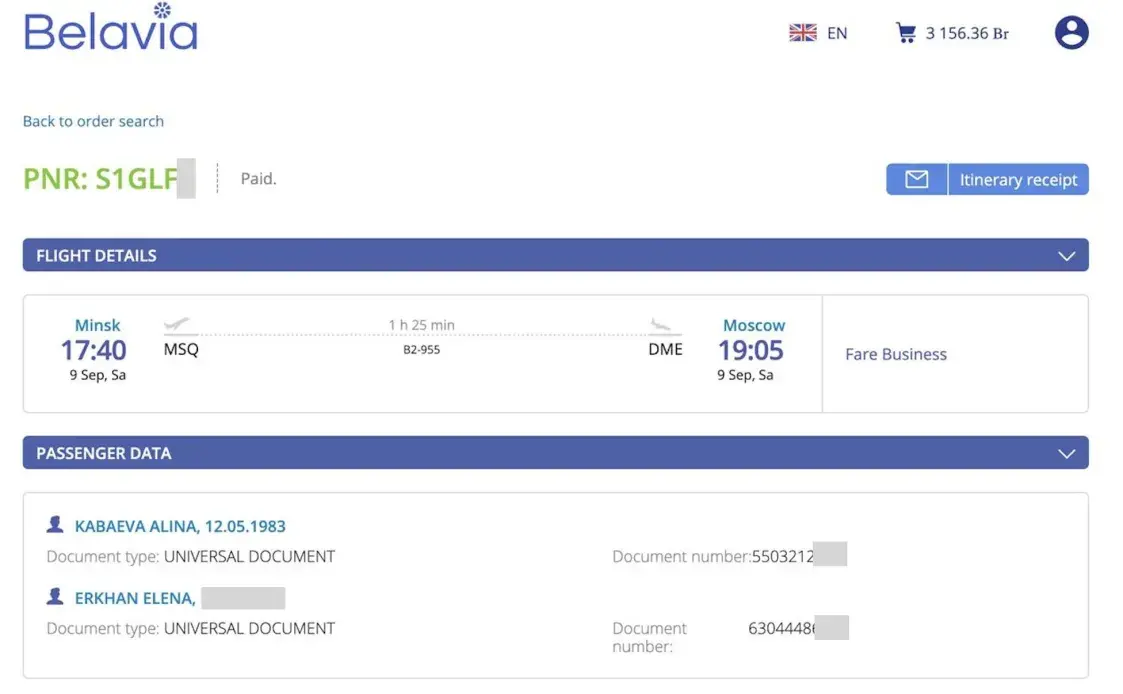Open the EN language selector

pos(837,33)
